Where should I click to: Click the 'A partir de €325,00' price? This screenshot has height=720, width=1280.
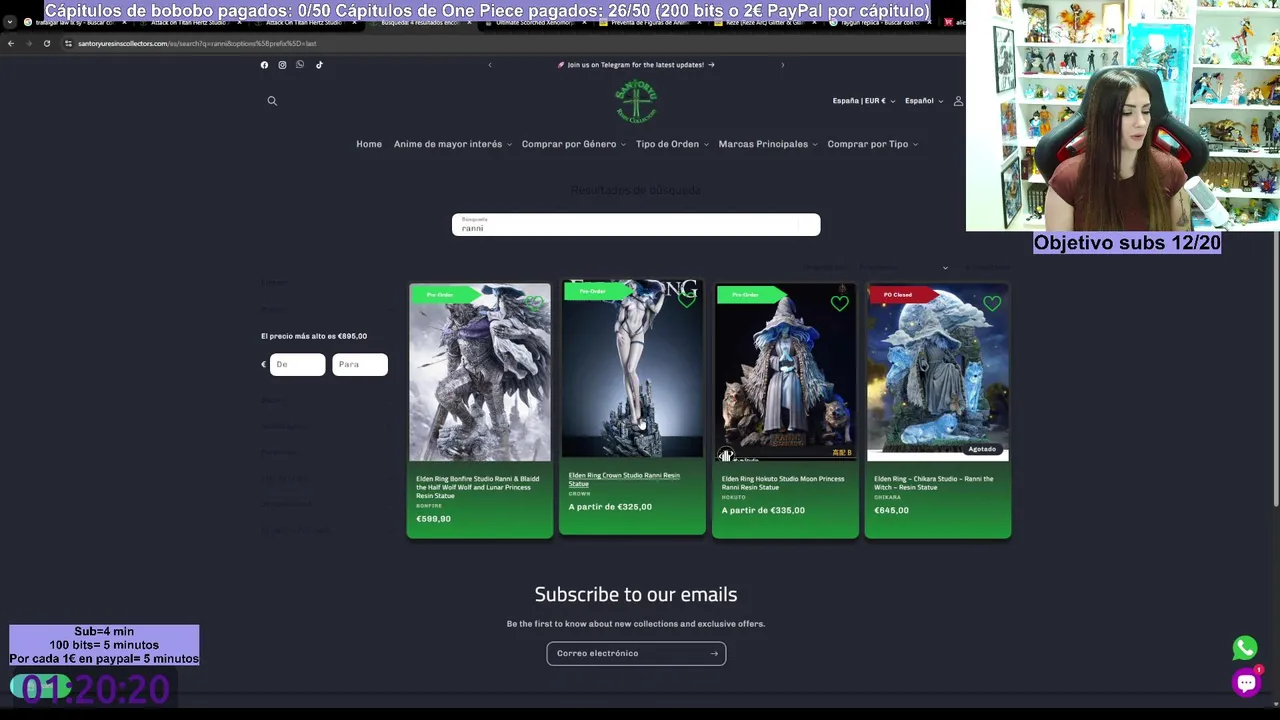(x=610, y=507)
